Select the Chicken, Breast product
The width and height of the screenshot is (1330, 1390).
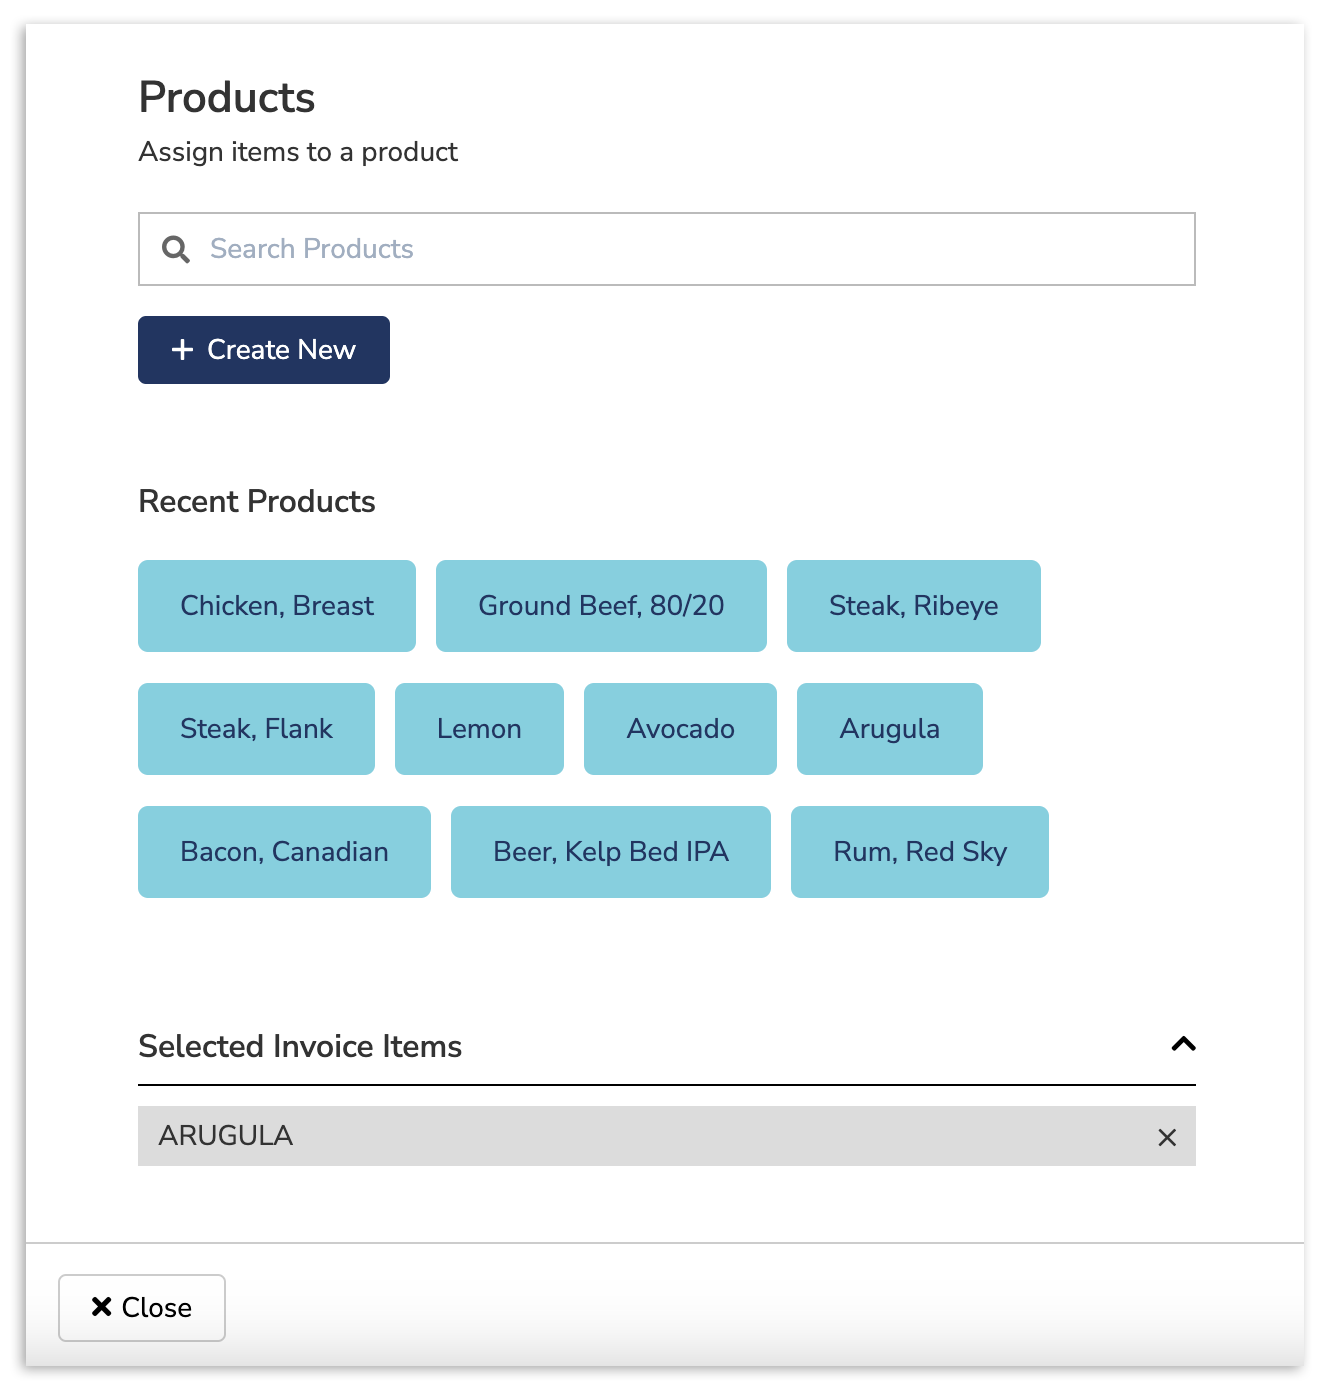click(276, 605)
